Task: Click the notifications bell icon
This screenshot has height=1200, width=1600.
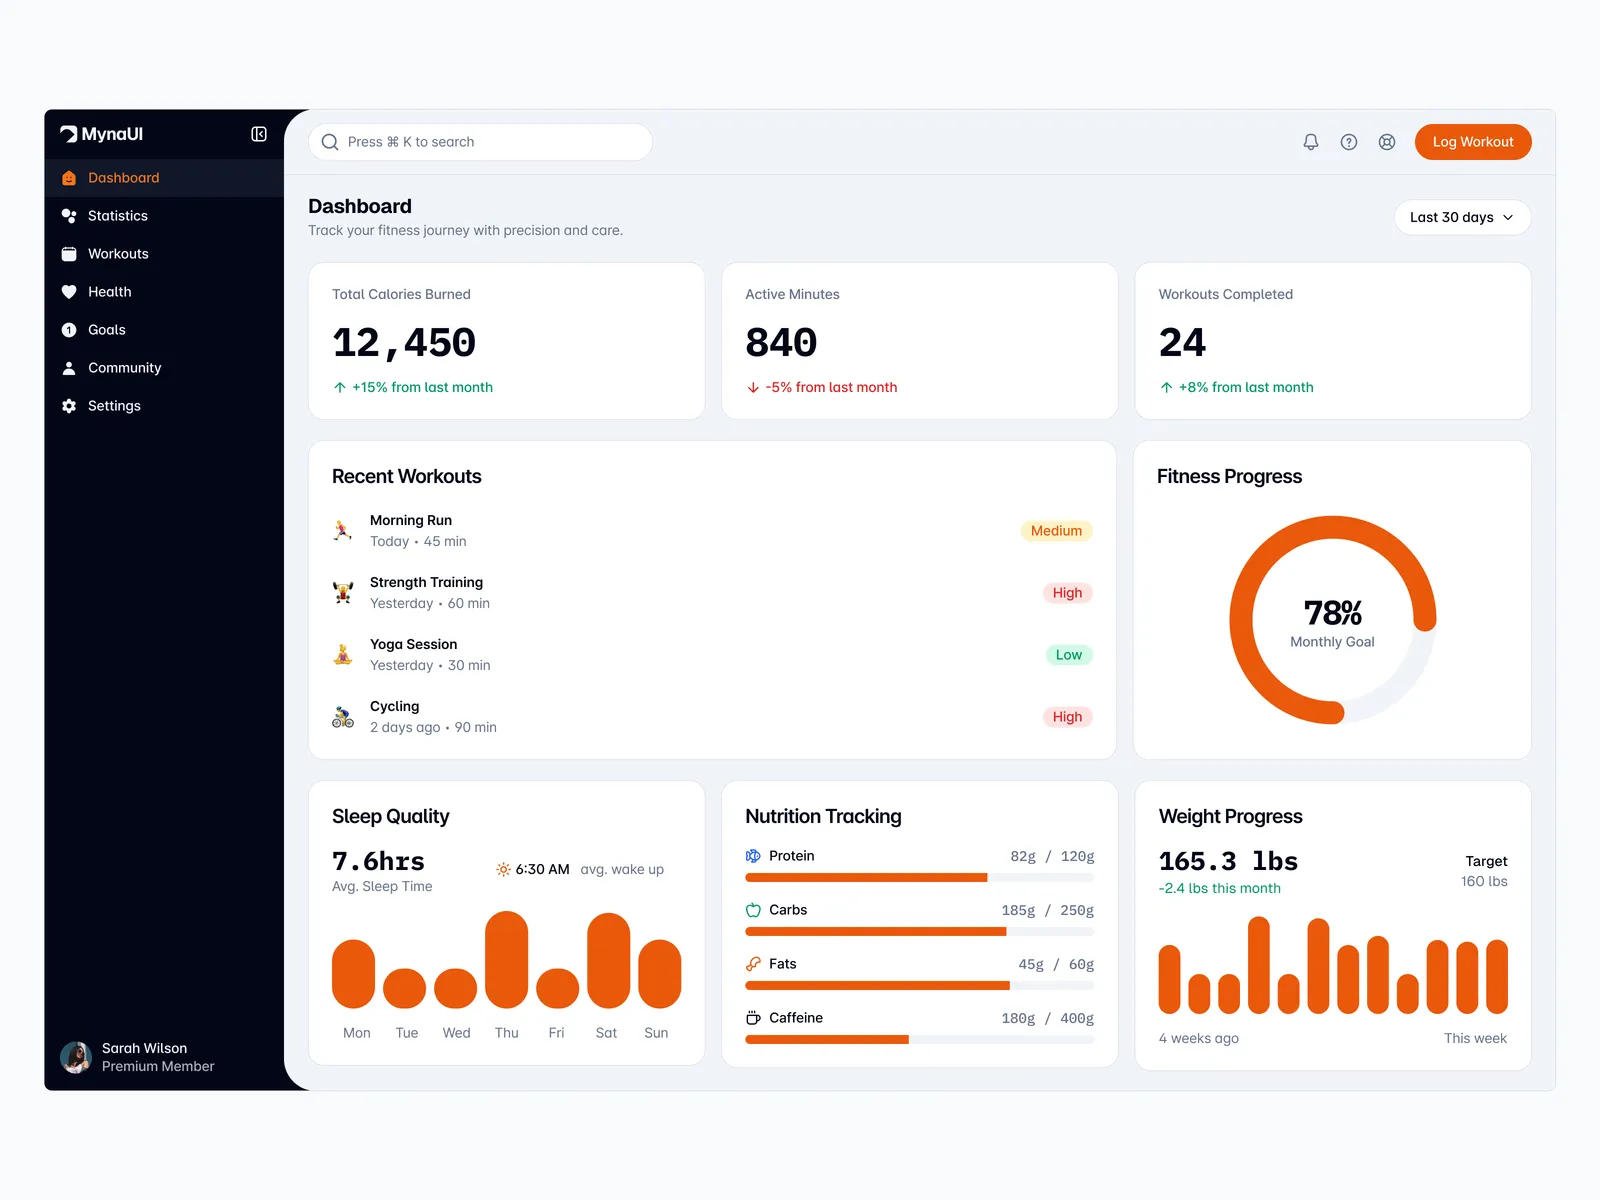Action: tap(1310, 142)
